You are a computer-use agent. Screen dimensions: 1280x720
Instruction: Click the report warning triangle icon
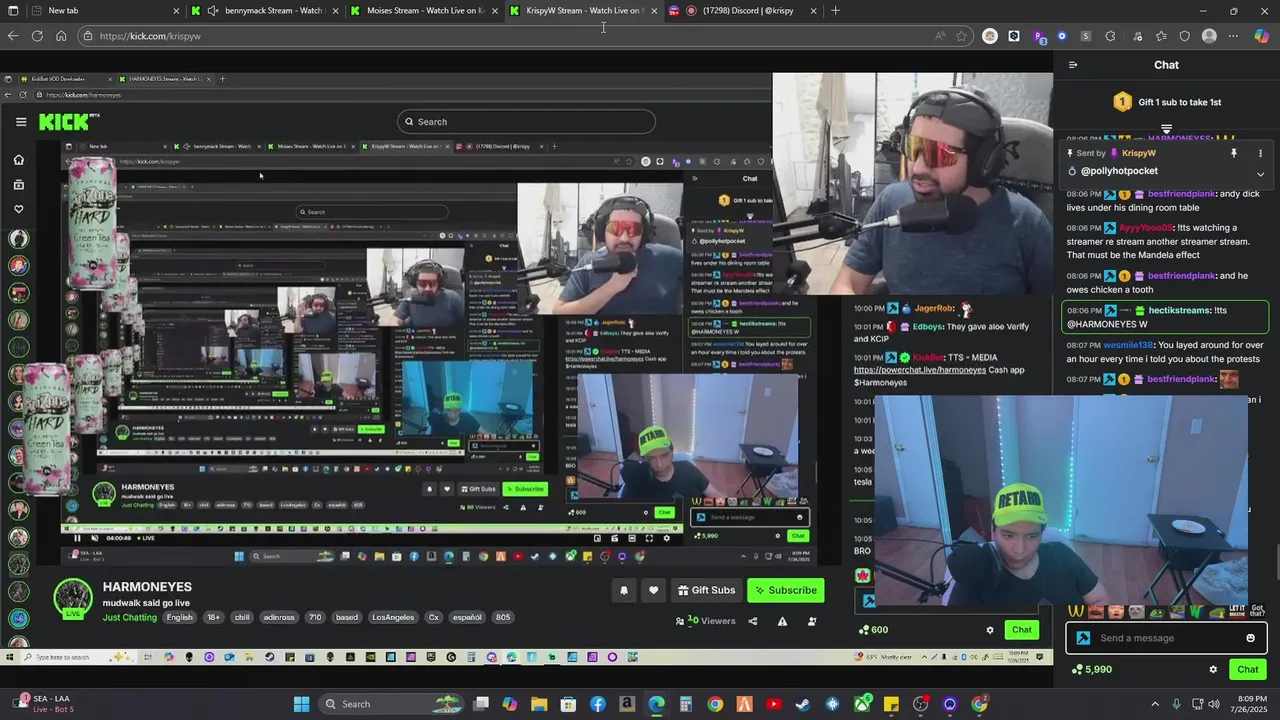(782, 621)
